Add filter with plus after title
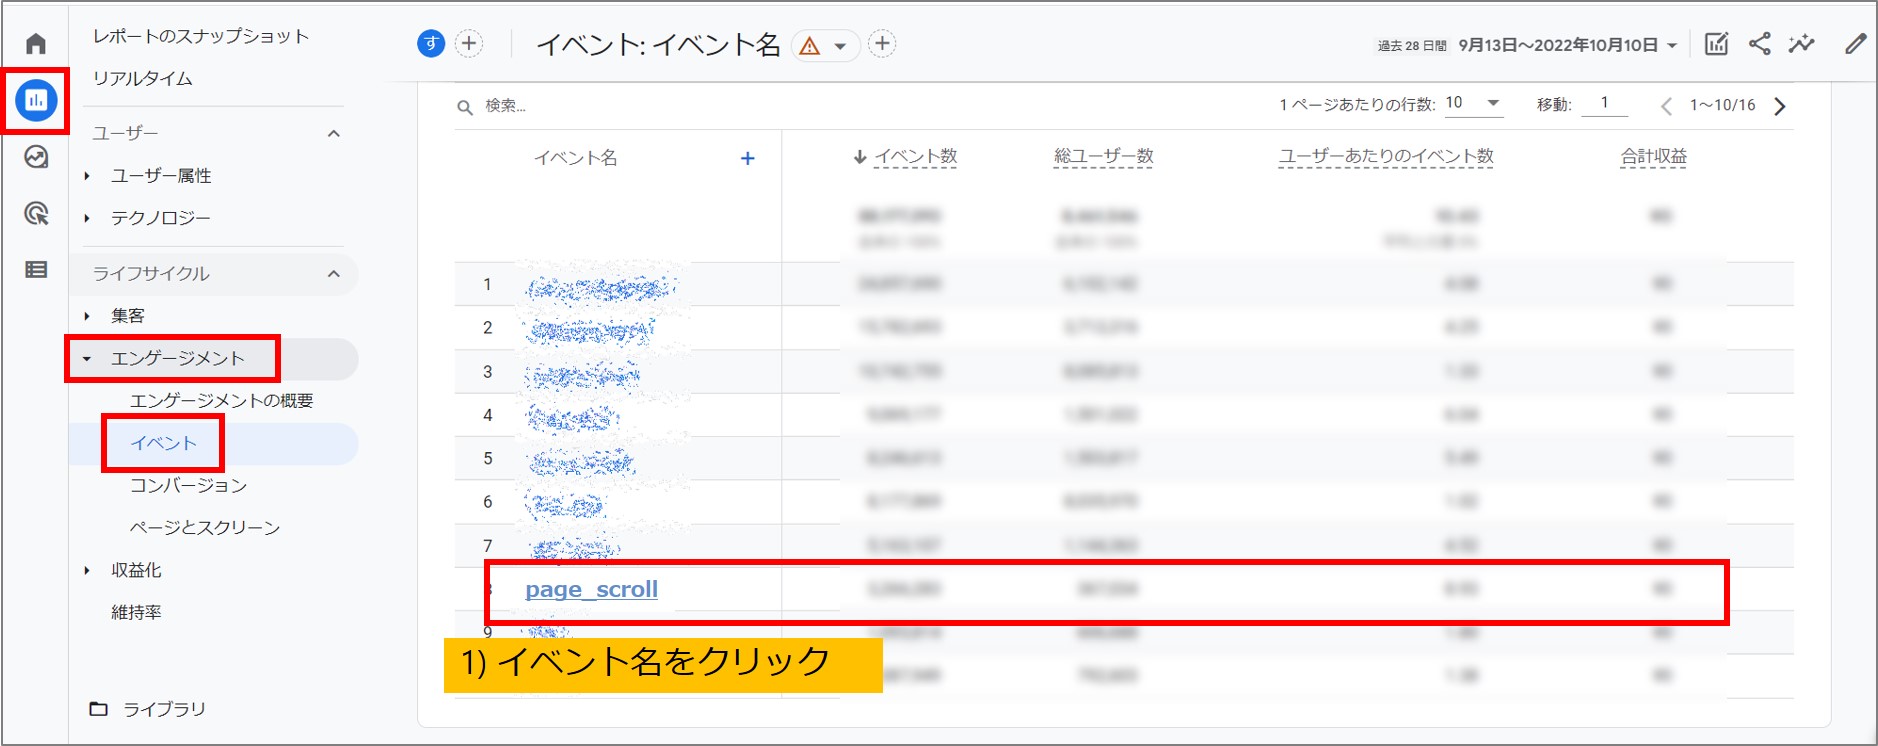Viewport: 1878px width, 746px height. [x=882, y=43]
